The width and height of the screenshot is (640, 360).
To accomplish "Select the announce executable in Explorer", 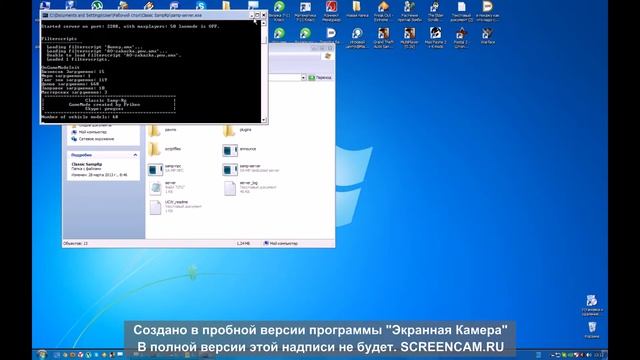I will pyautogui.click(x=239, y=150).
